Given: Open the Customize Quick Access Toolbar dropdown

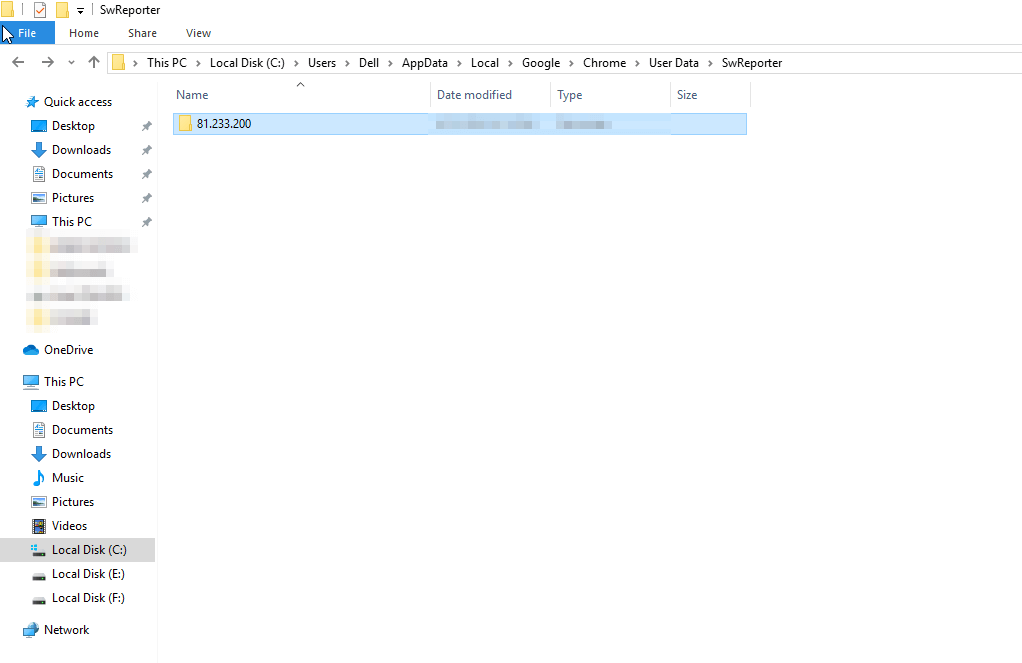Looking at the screenshot, I should tap(80, 9).
